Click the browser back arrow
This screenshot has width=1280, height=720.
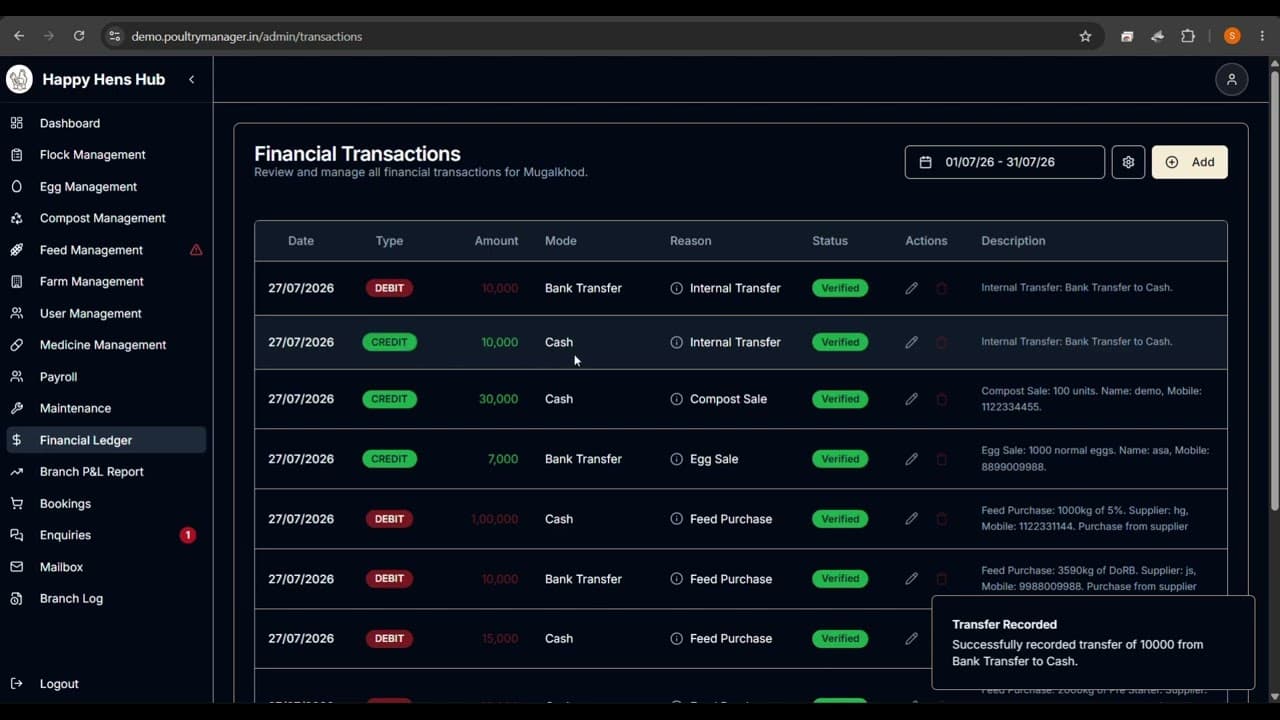18,36
